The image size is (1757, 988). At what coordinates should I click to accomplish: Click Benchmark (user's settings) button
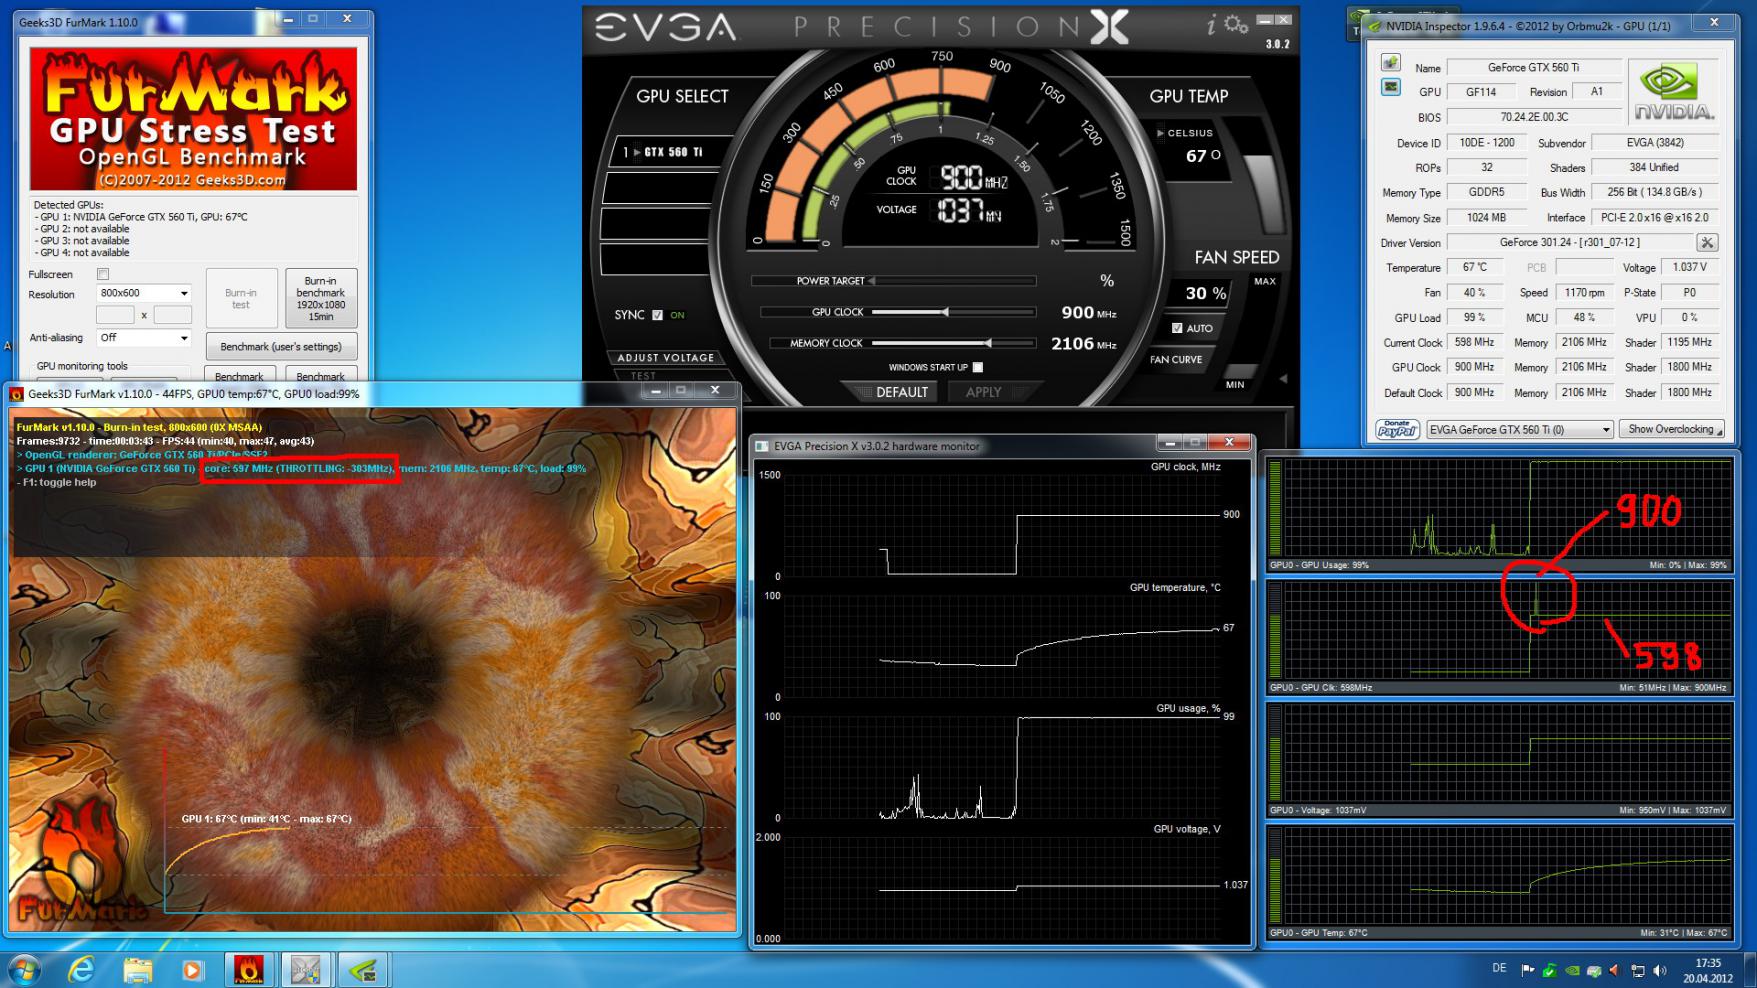[x=281, y=347]
